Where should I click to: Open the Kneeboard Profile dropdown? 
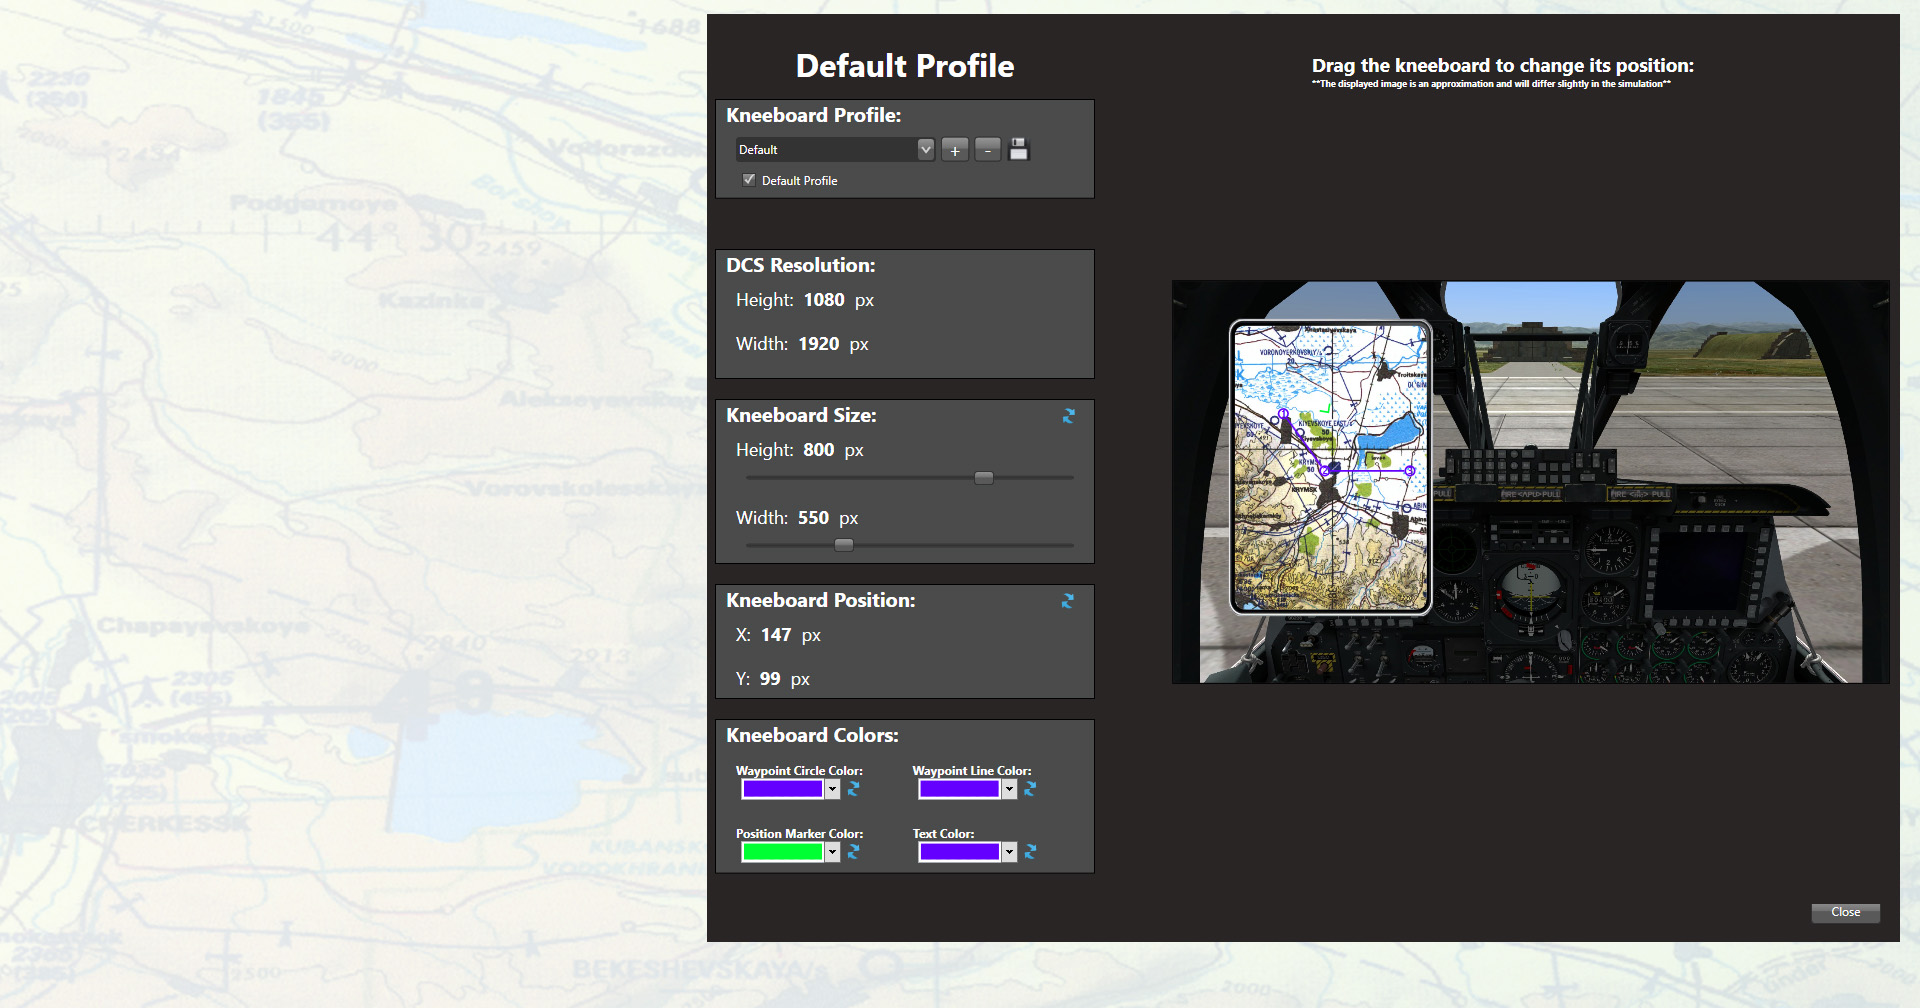pyautogui.click(x=926, y=150)
